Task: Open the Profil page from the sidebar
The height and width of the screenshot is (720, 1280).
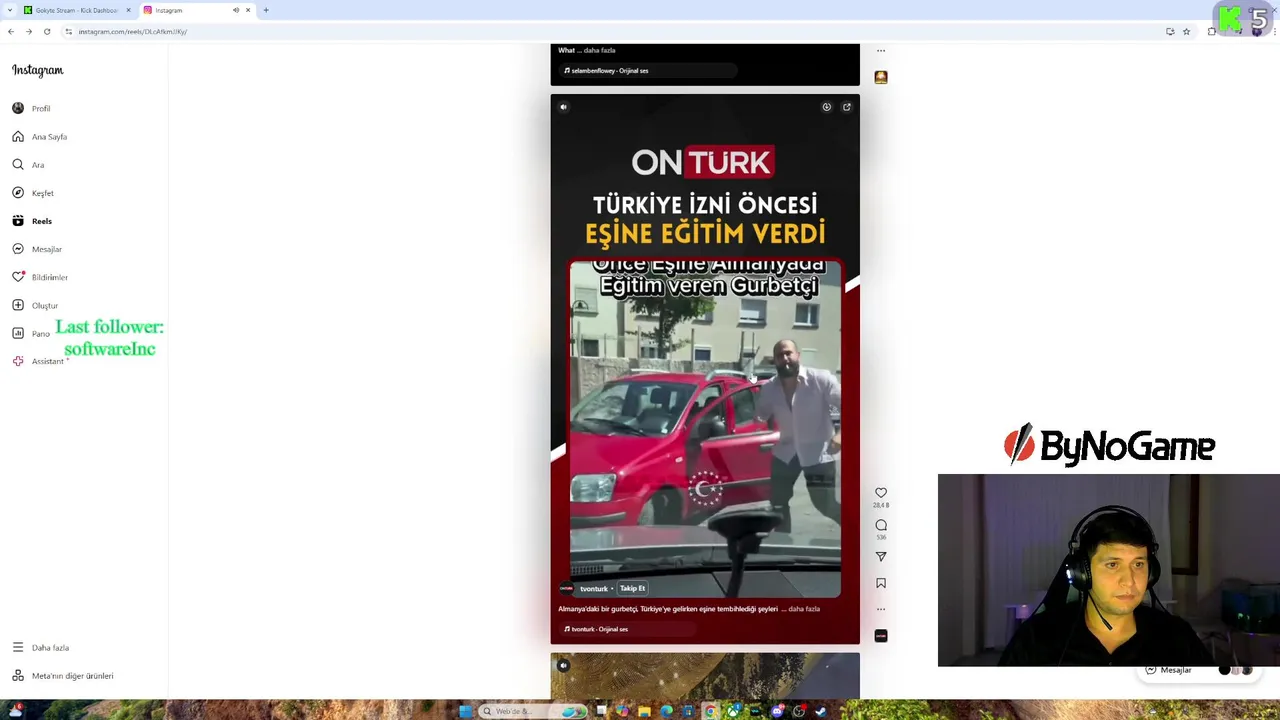Action: click(x=32, y=108)
